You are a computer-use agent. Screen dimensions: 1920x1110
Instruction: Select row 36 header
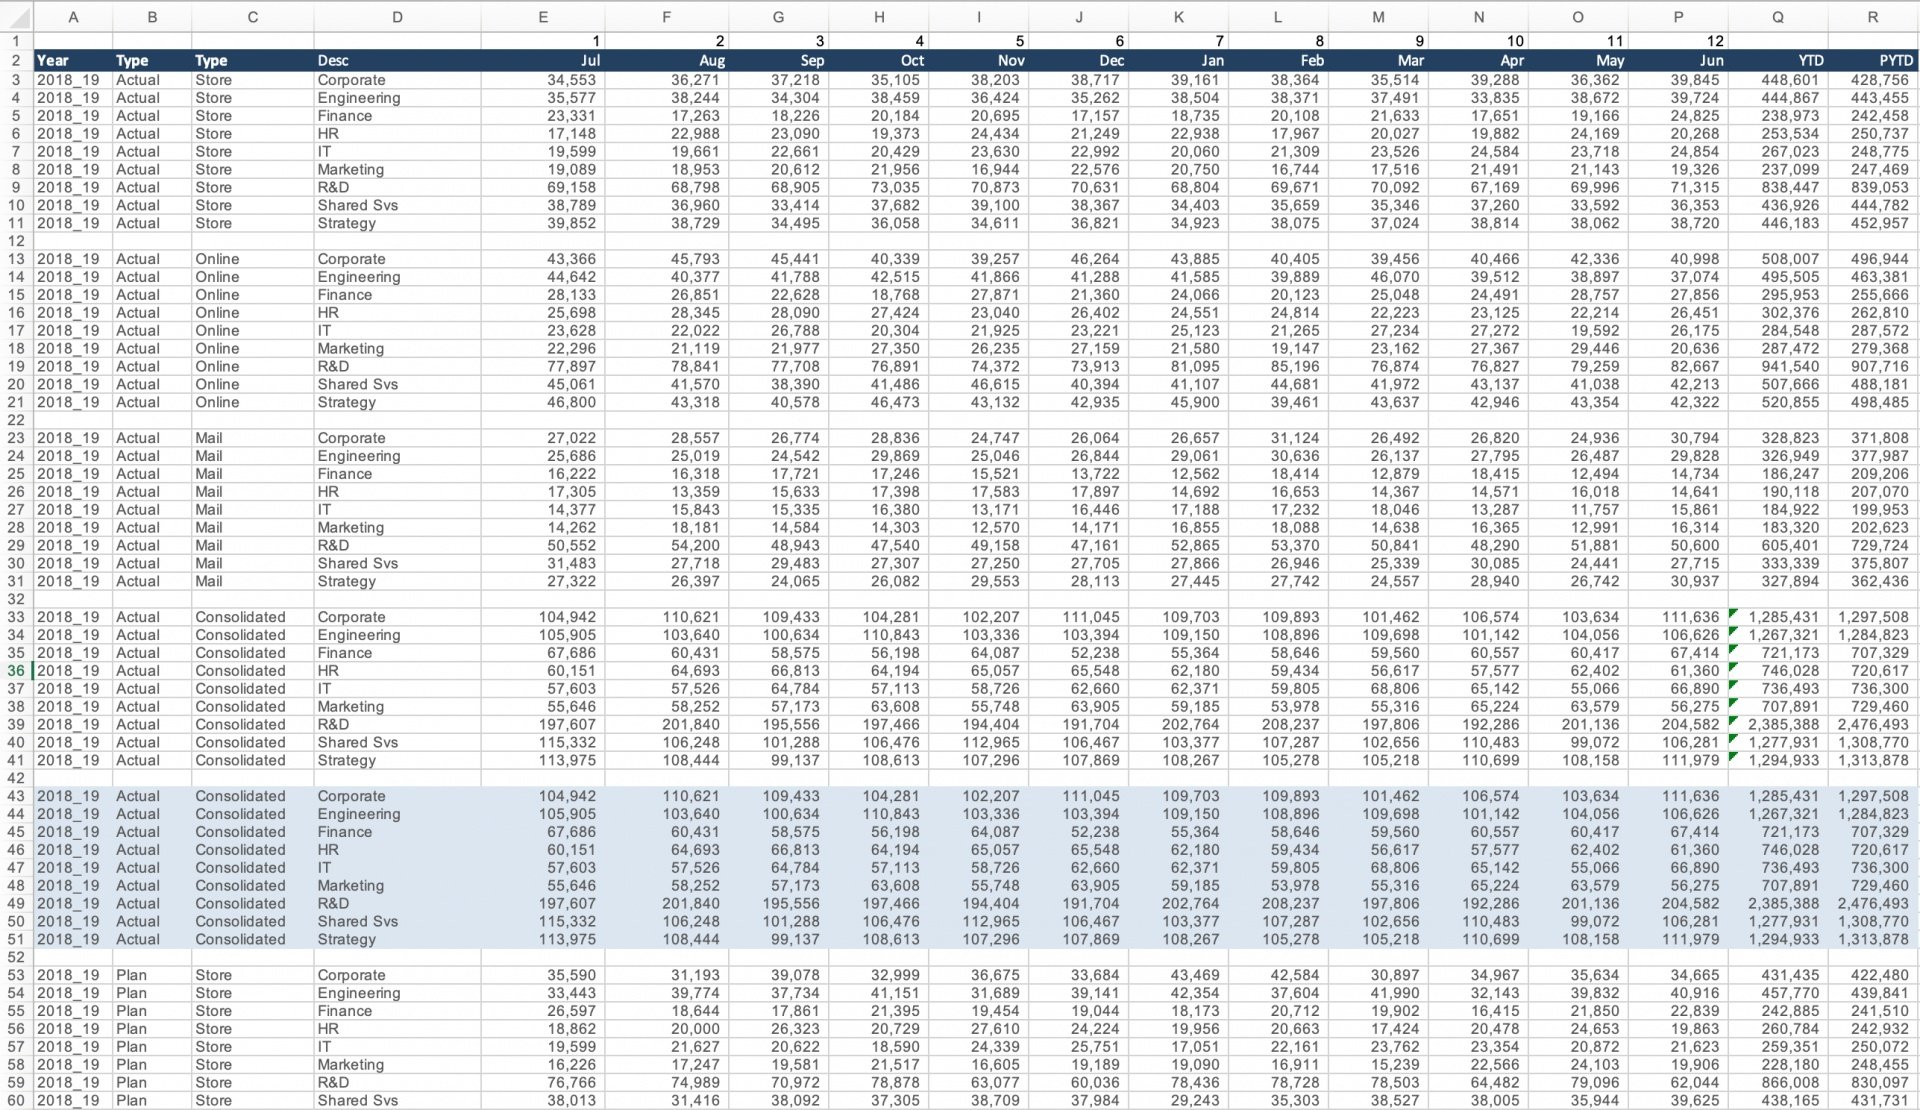(x=16, y=671)
